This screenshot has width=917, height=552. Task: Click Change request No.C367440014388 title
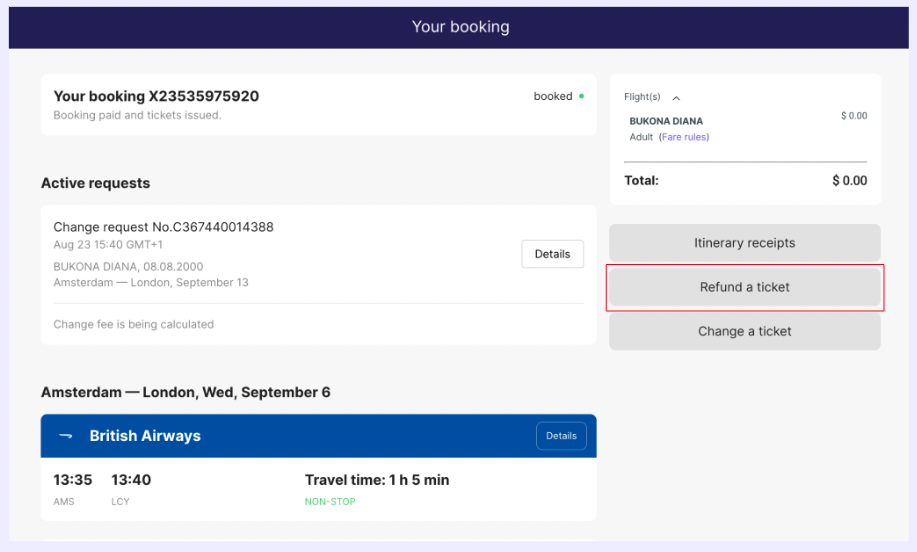pos(163,227)
